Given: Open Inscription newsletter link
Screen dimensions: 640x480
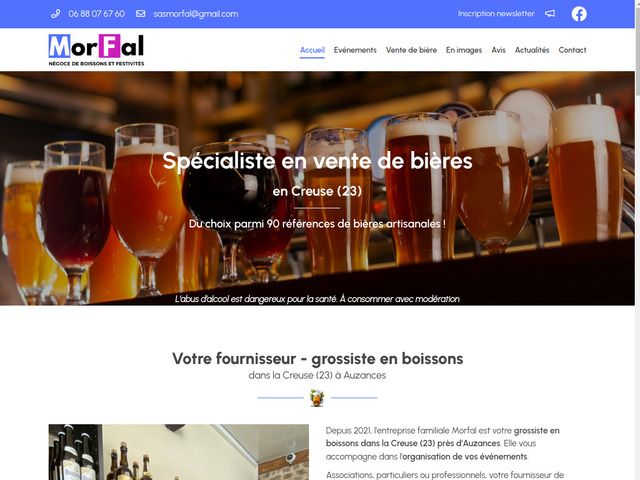Looking at the screenshot, I should pyautogui.click(x=496, y=13).
